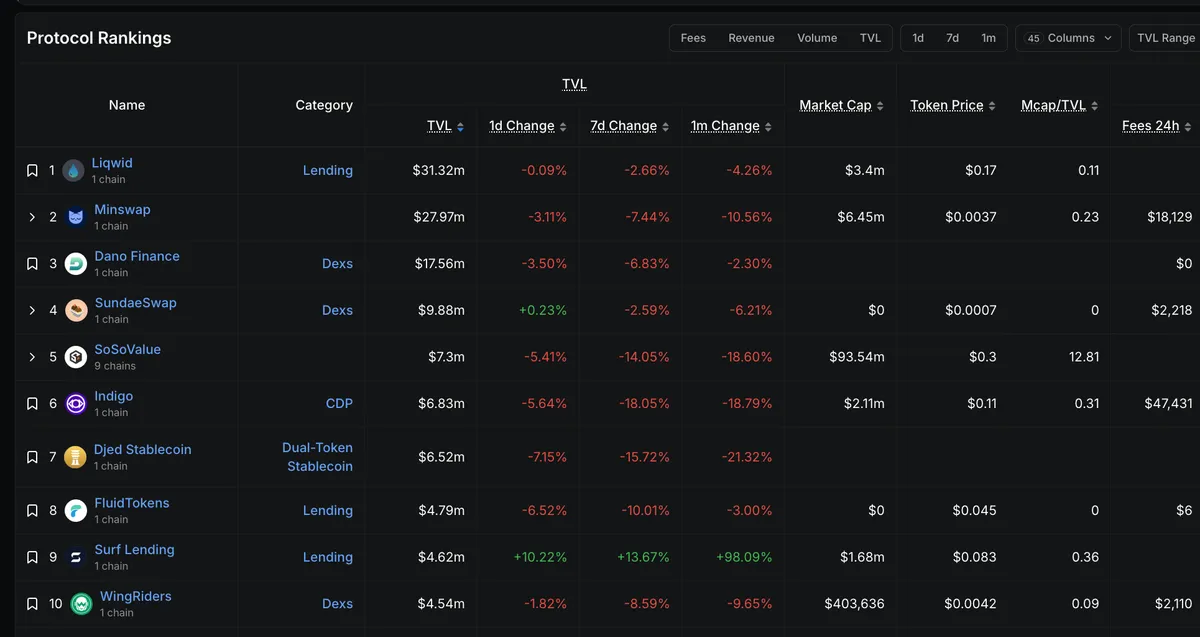
Task: Open the Indigo protocol link
Action: (114, 396)
